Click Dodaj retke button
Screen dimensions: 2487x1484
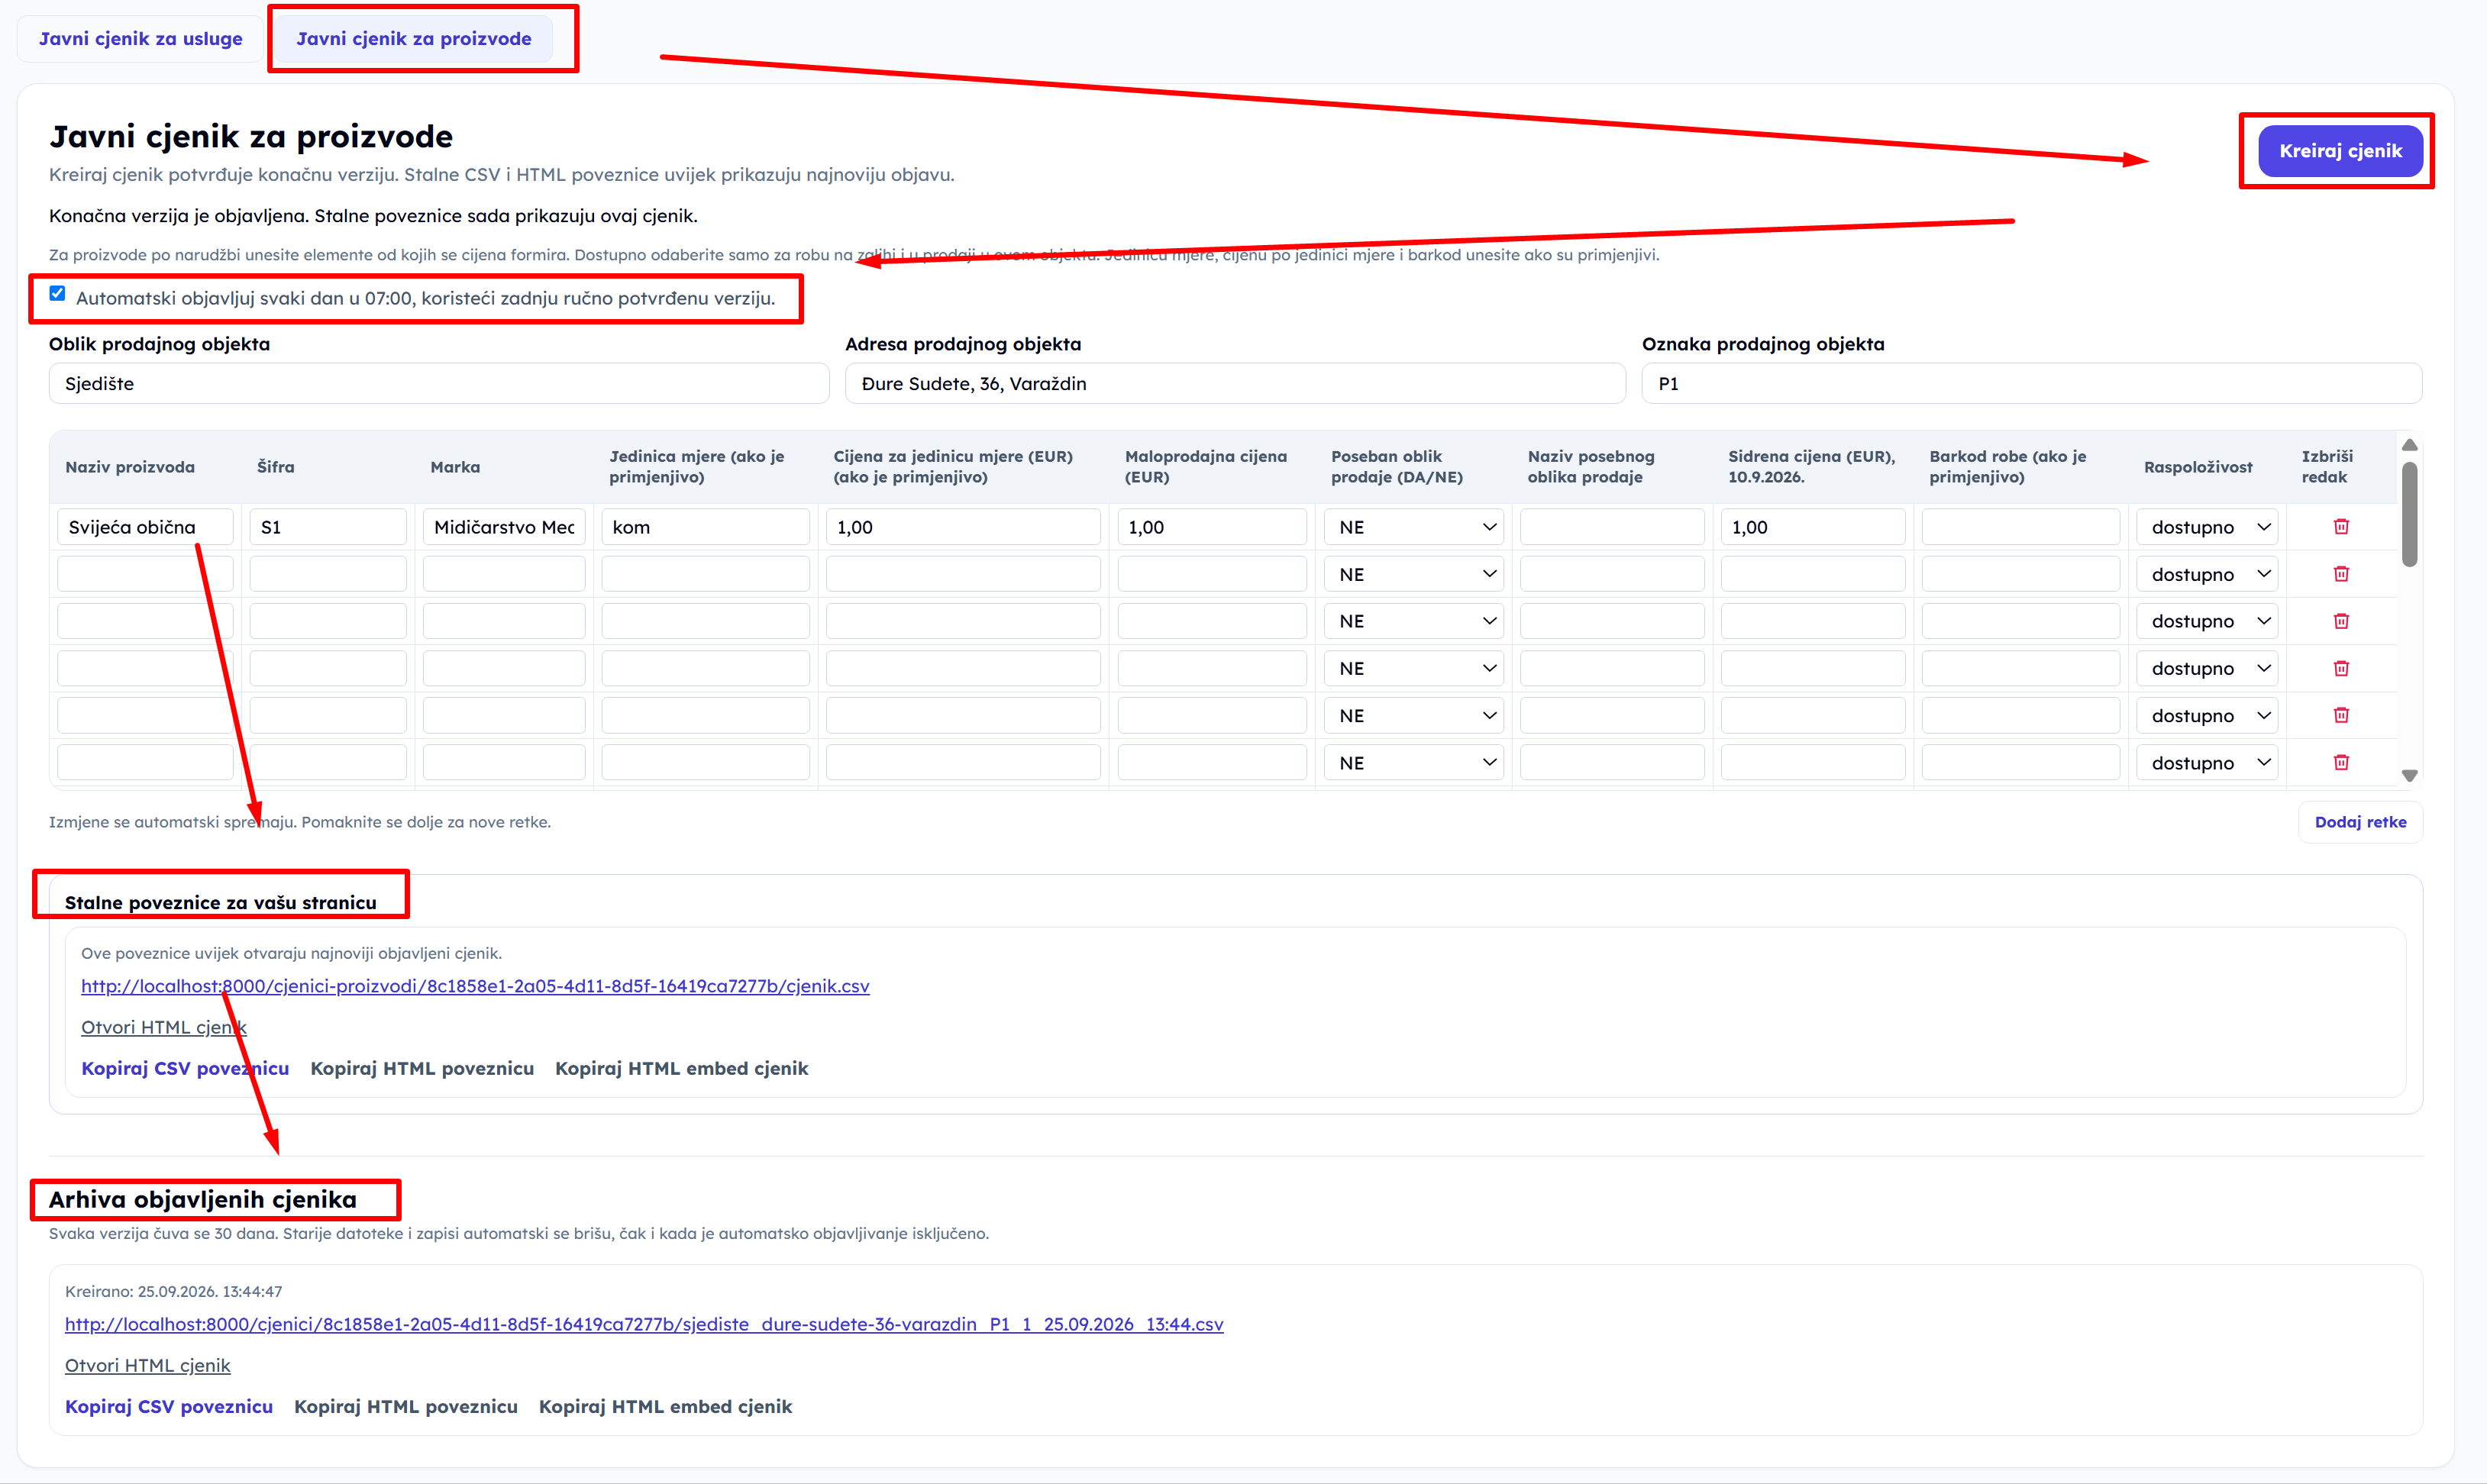[x=2360, y=822]
